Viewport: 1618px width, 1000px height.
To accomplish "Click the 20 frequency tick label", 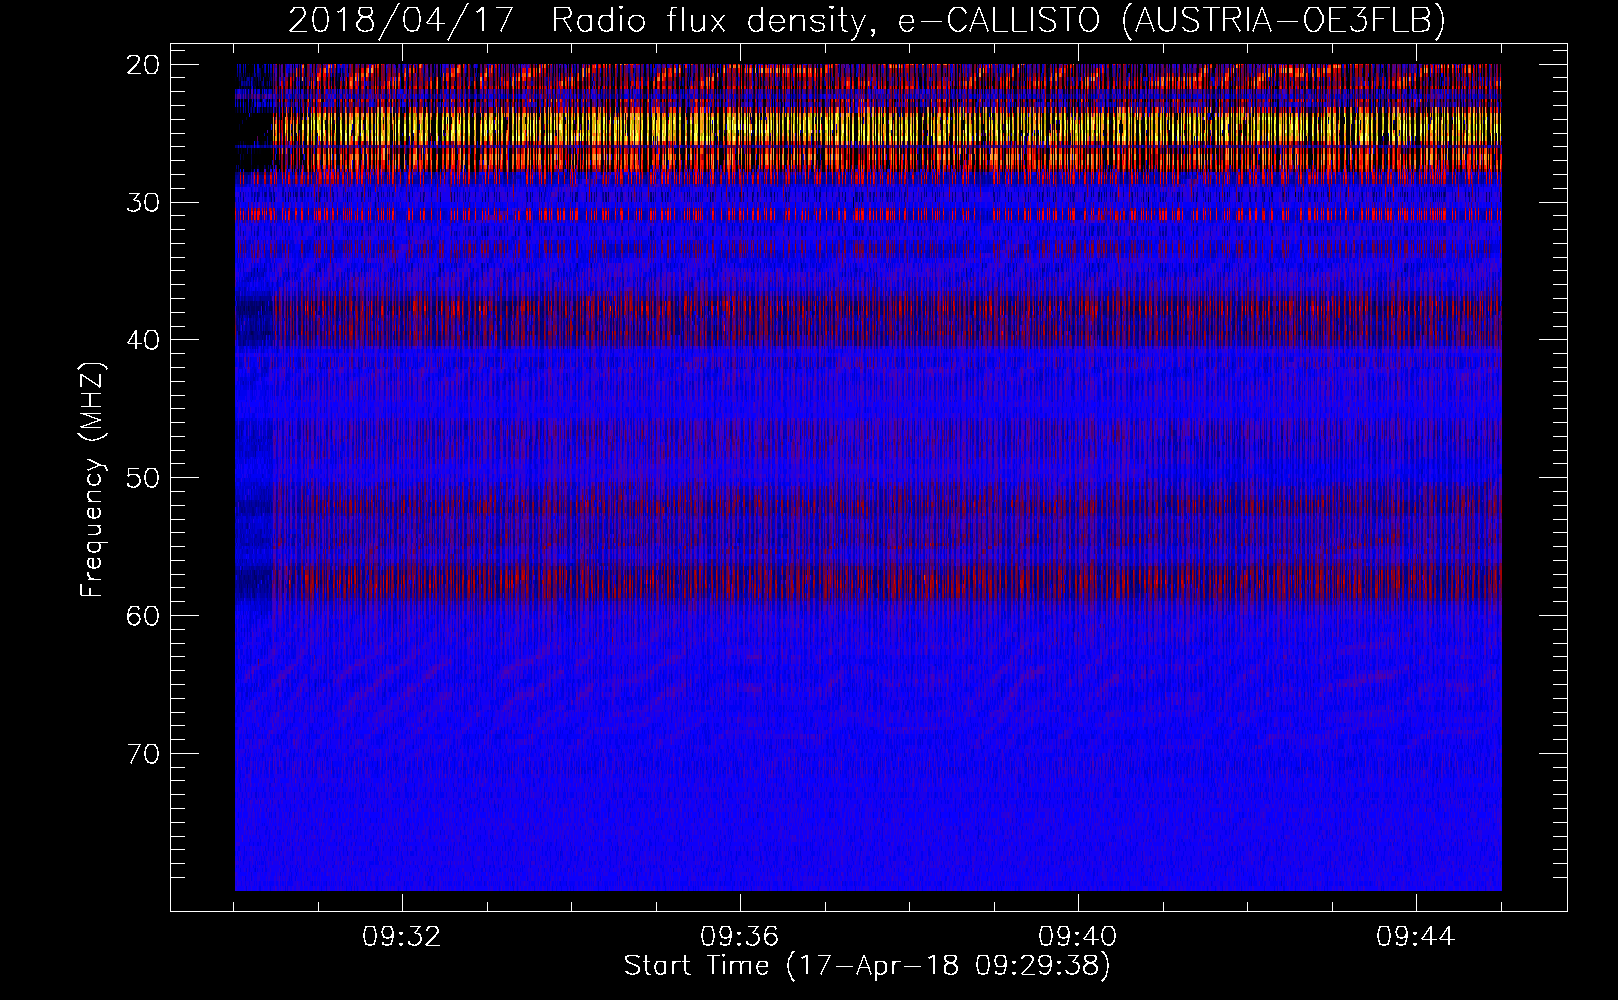I will 144,65.
